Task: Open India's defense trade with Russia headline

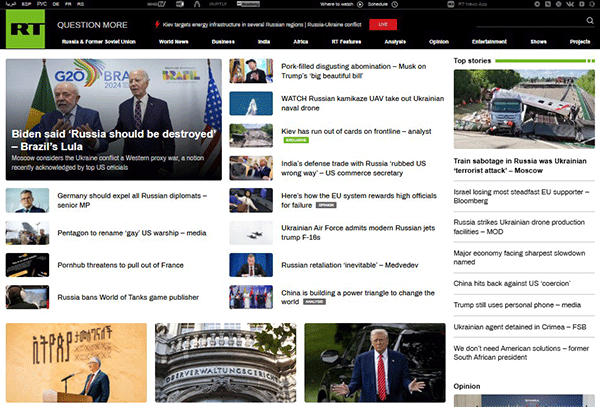Action: (354, 168)
